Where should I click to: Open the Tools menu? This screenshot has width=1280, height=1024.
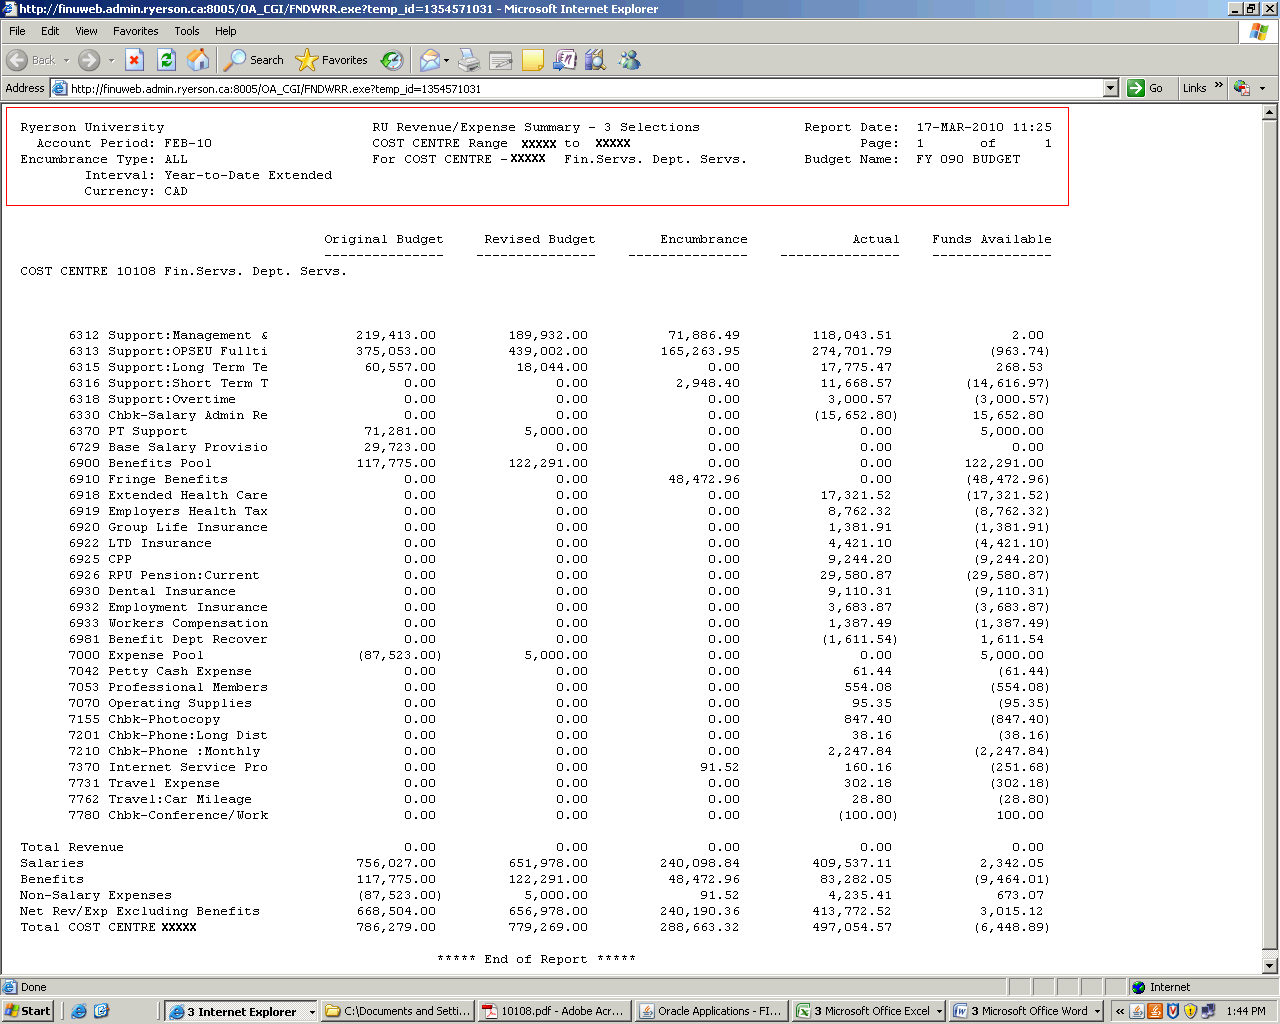(187, 31)
